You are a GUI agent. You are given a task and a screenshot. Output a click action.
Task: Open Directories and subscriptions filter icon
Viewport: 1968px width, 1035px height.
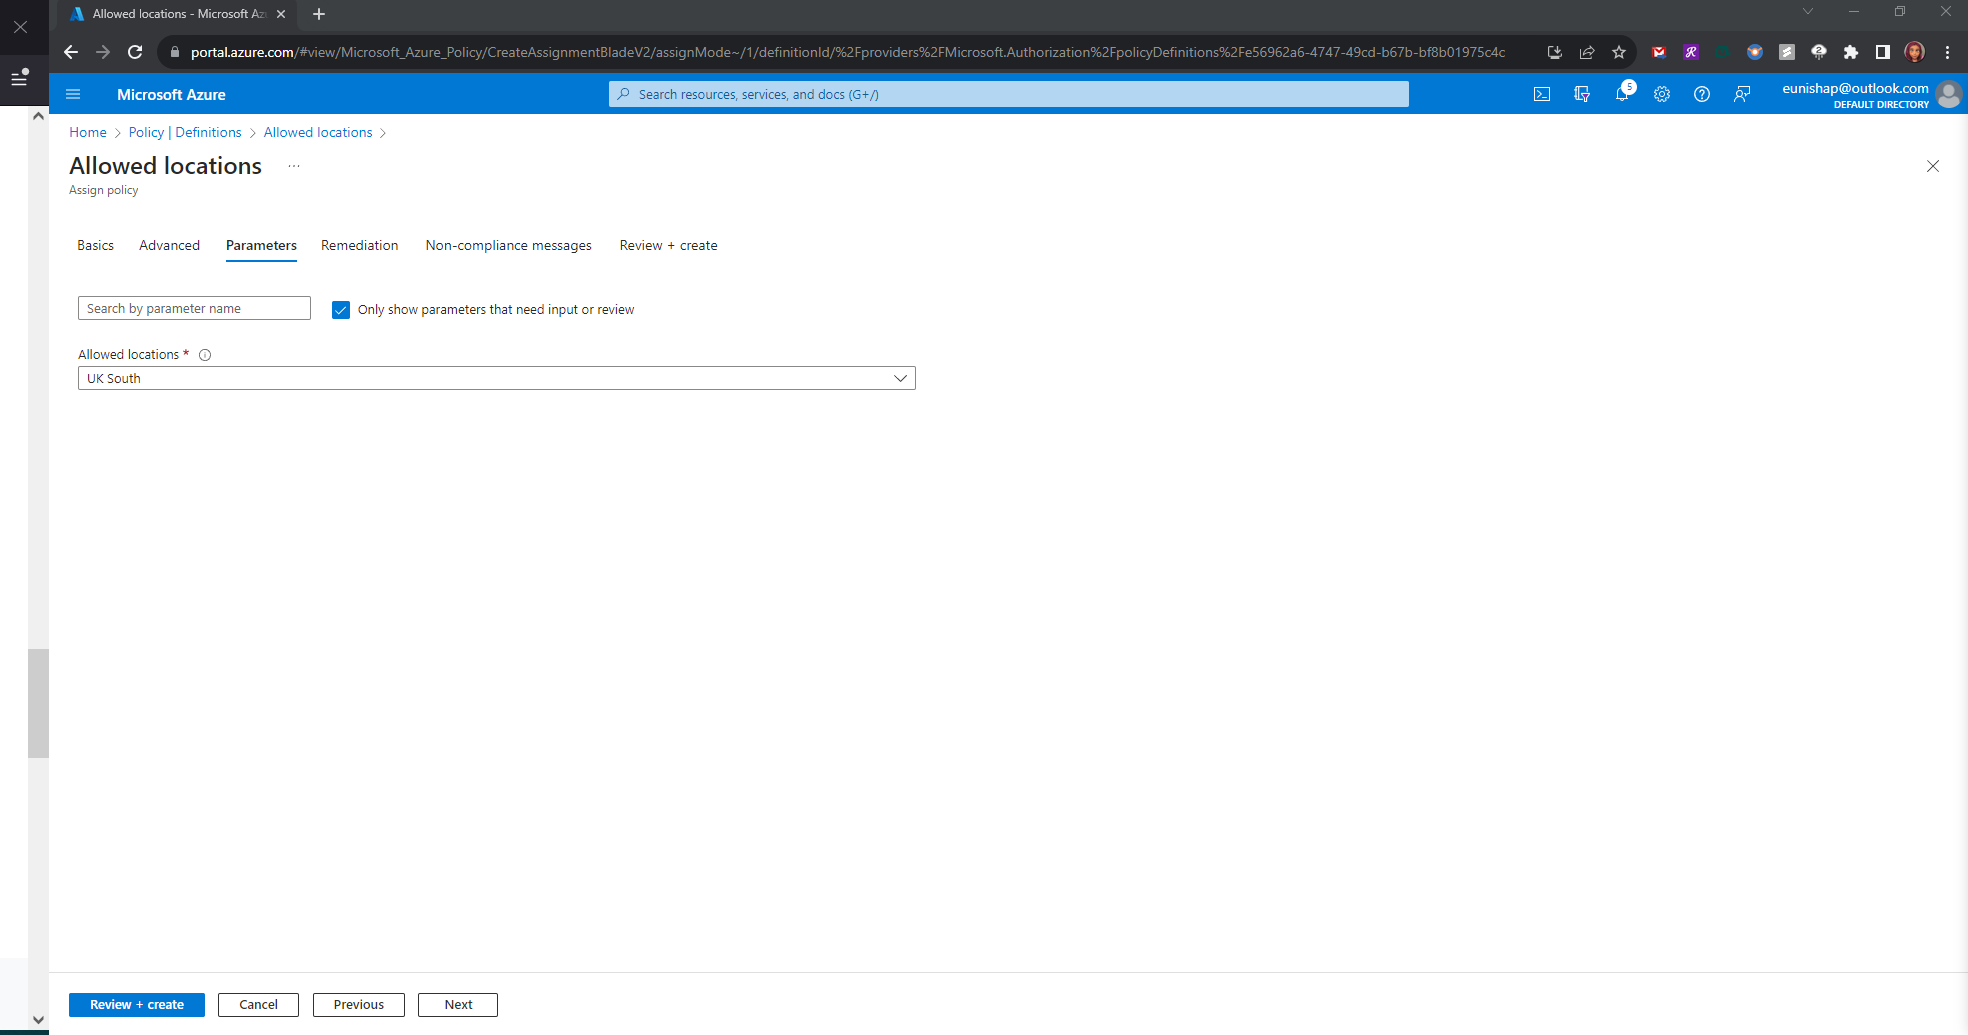pyautogui.click(x=1582, y=94)
